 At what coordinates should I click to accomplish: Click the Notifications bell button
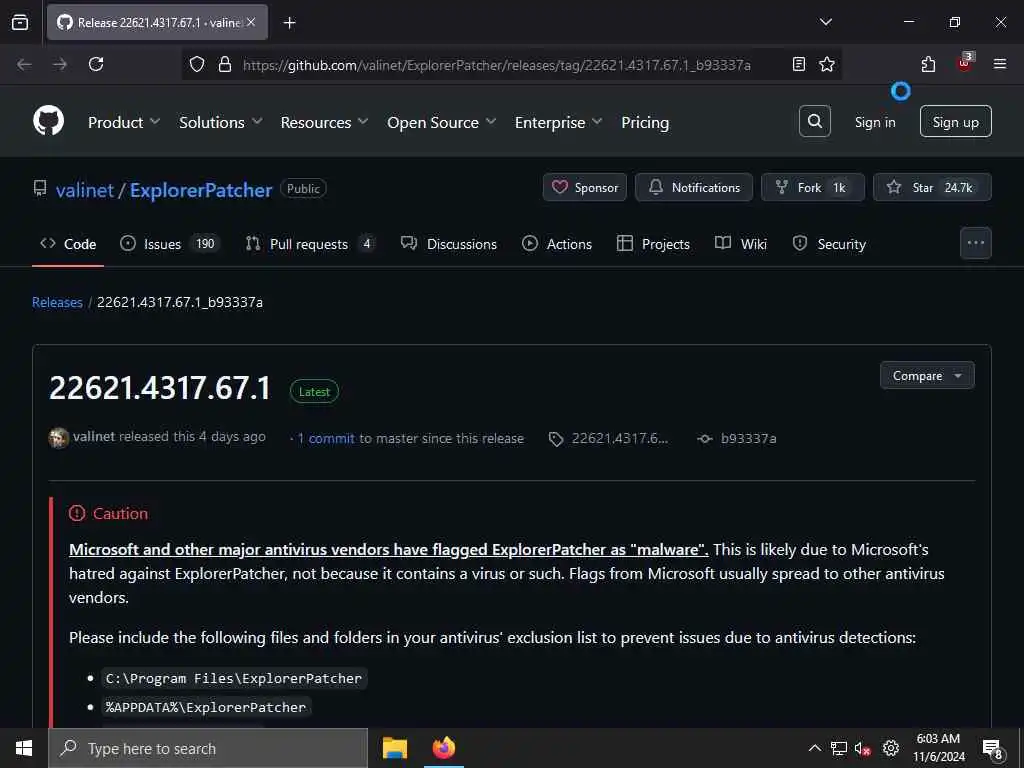694,187
